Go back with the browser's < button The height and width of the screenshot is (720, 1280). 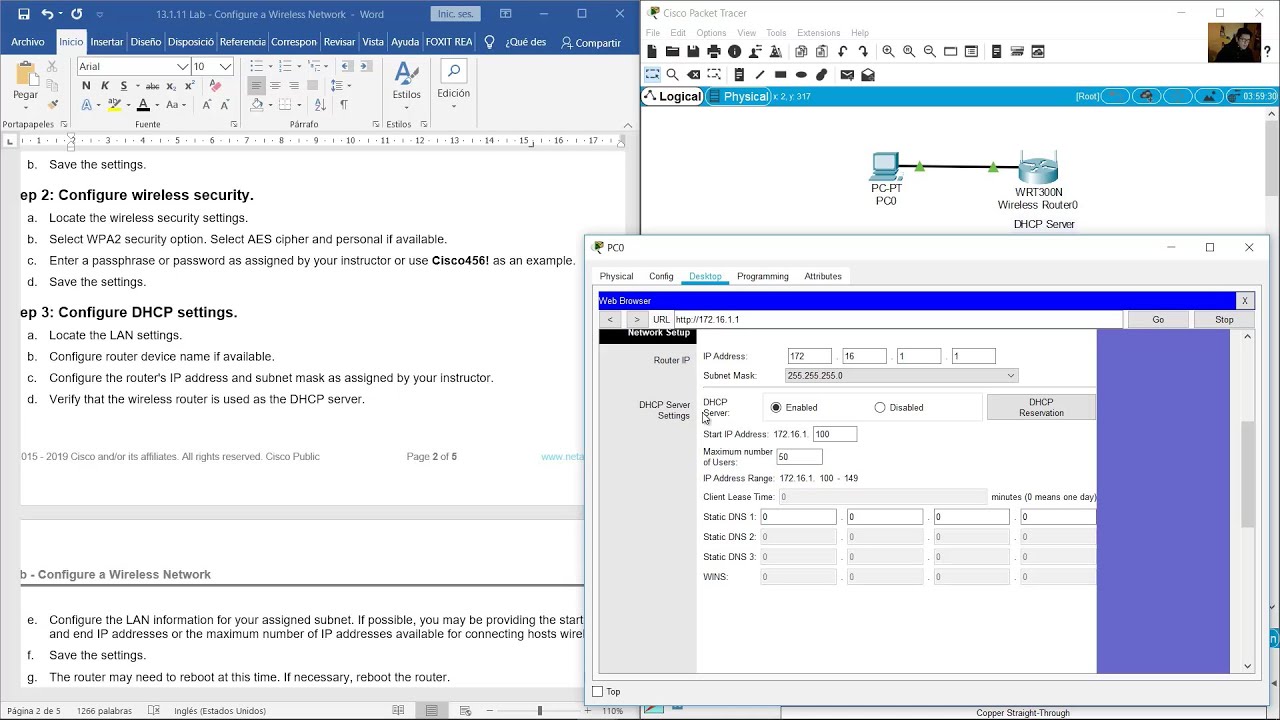pyautogui.click(x=610, y=319)
